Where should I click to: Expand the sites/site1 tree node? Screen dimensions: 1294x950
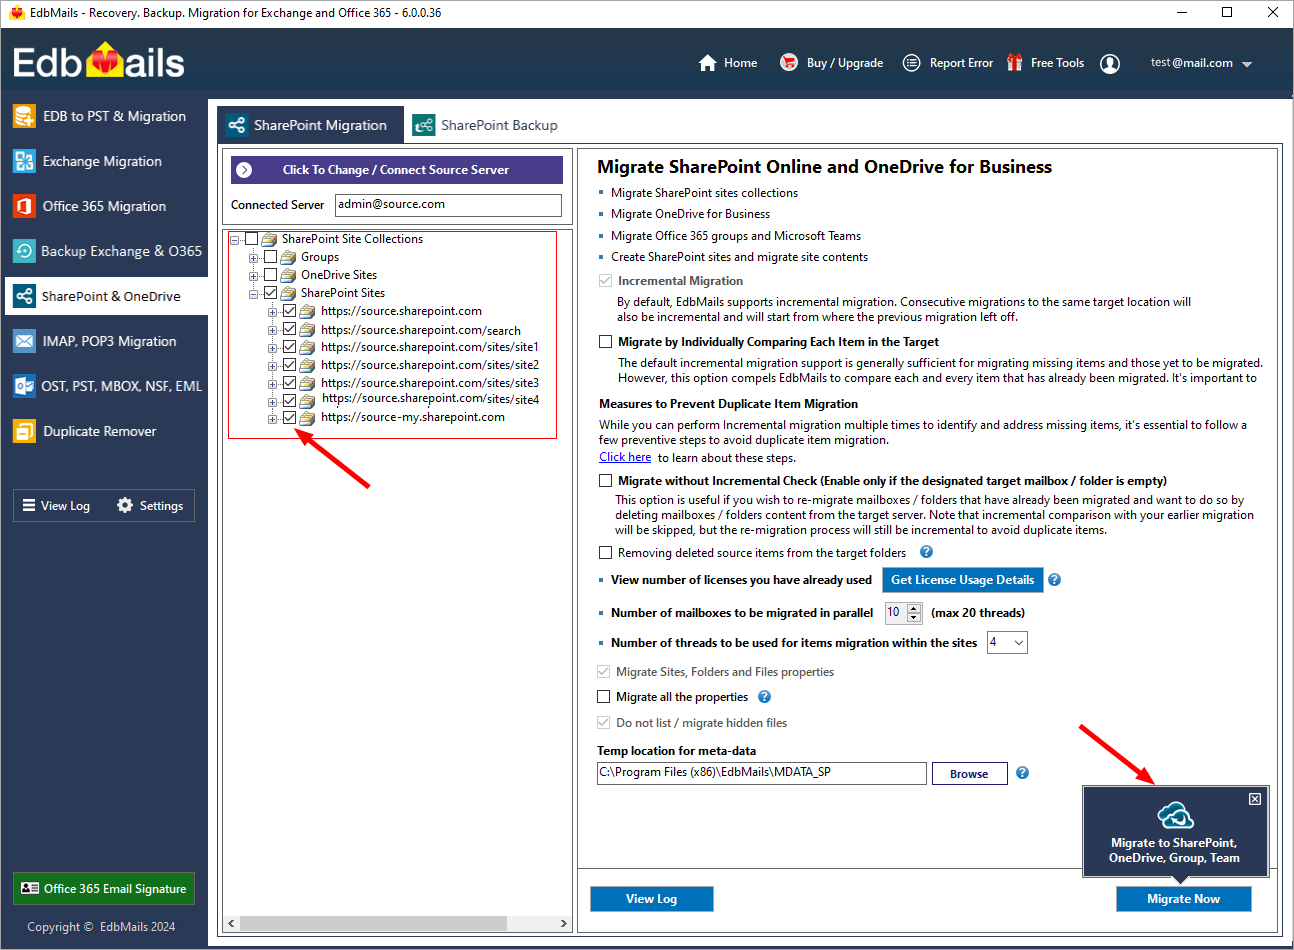coord(272,348)
